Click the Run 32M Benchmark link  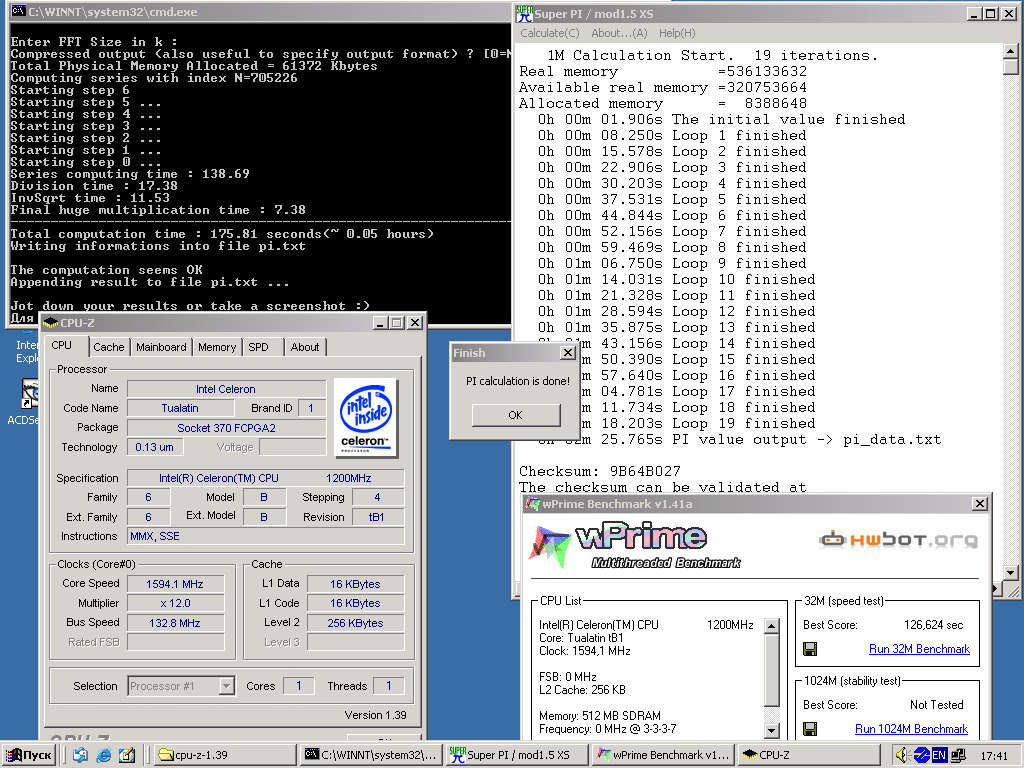point(919,649)
